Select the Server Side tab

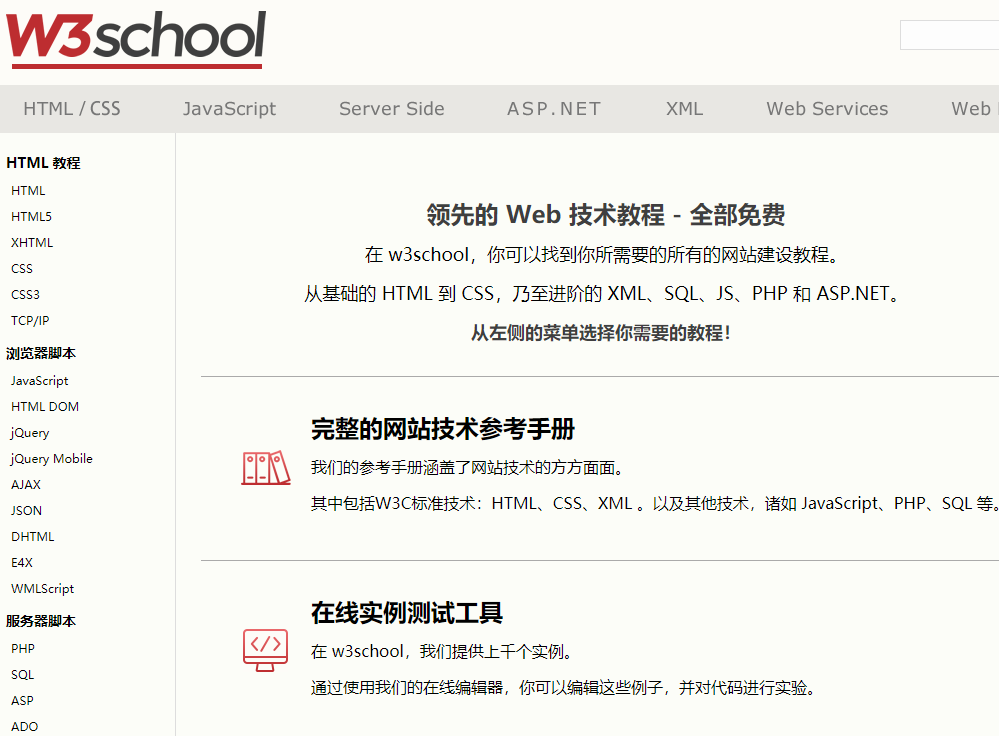(391, 108)
